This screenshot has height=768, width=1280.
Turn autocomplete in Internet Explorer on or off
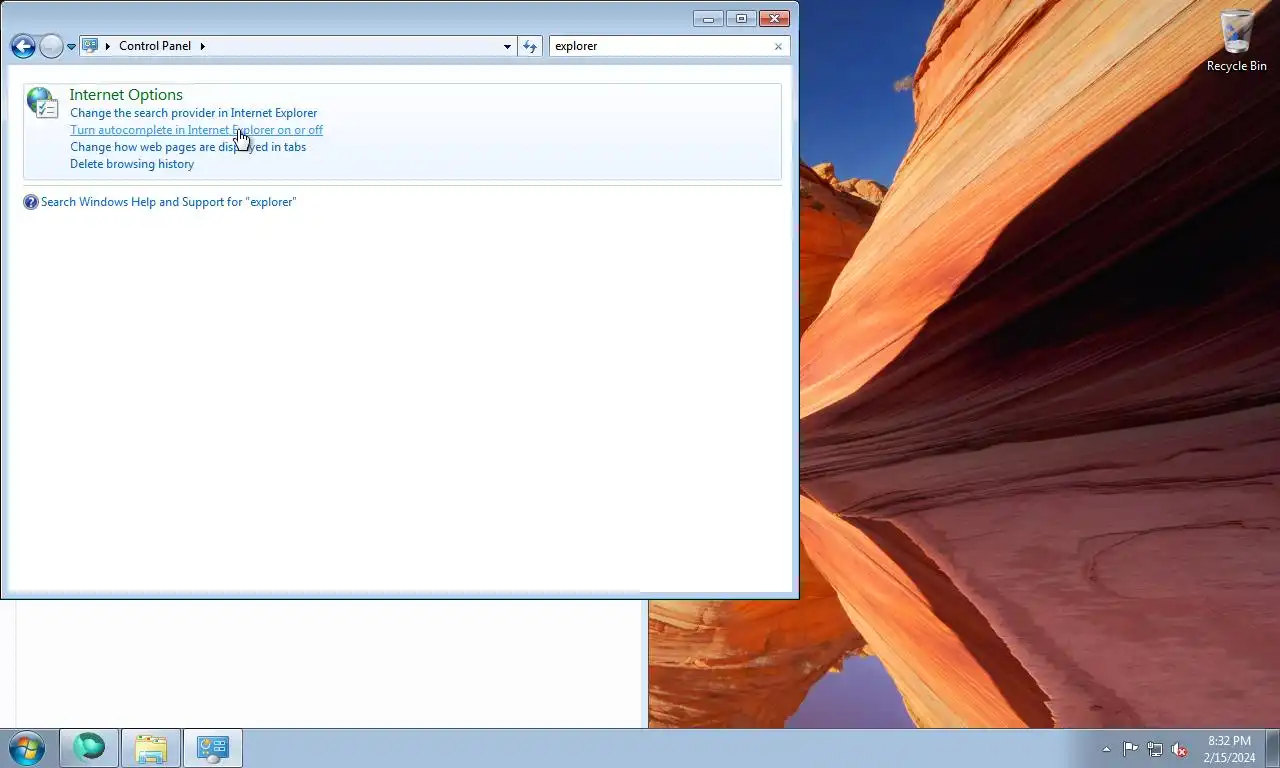coord(196,130)
